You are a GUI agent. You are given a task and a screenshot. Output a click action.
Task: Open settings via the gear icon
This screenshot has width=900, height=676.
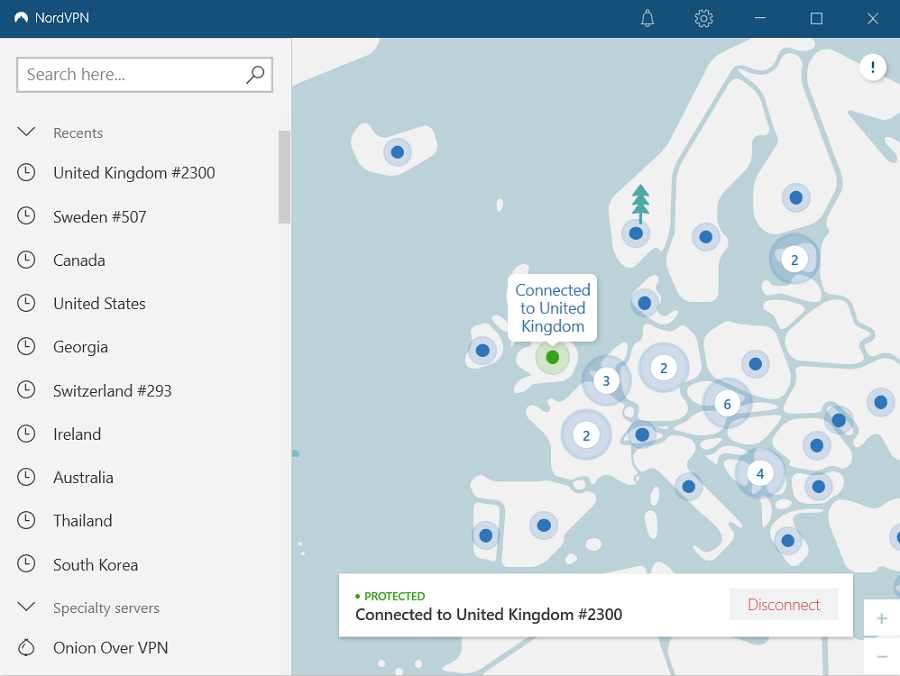coord(703,19)
